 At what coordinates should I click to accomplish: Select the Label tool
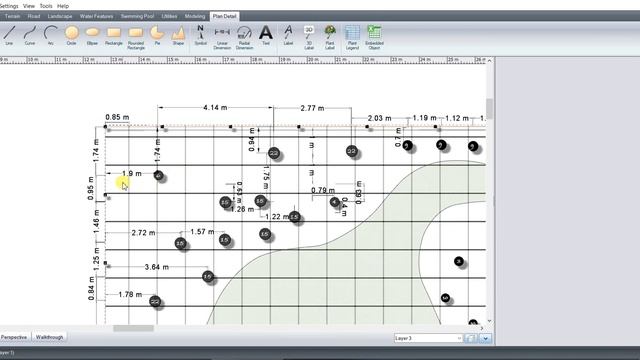pyautogui.click(x=288, y=36)
